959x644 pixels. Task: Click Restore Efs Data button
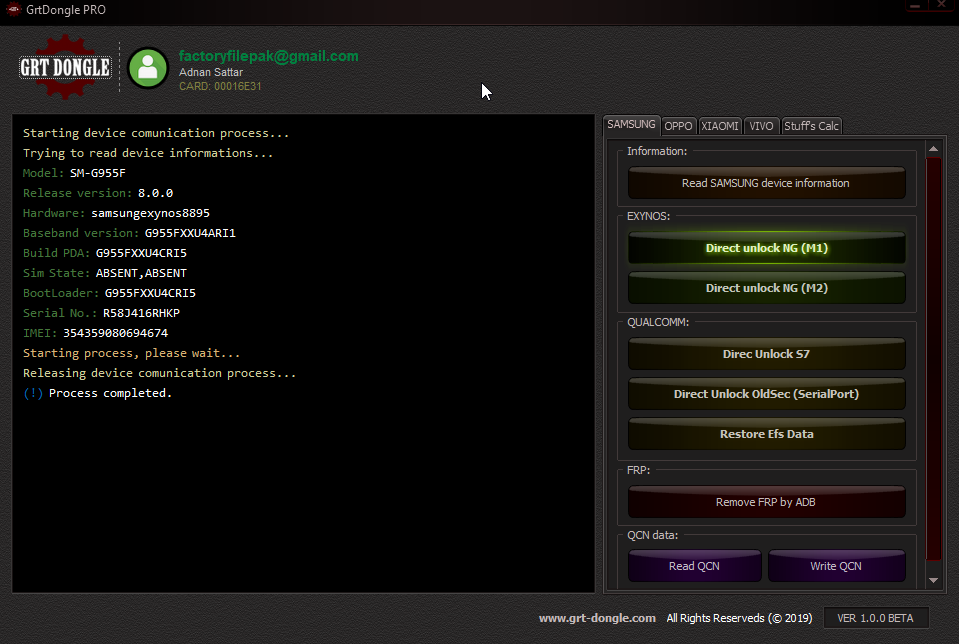[766, 434]
